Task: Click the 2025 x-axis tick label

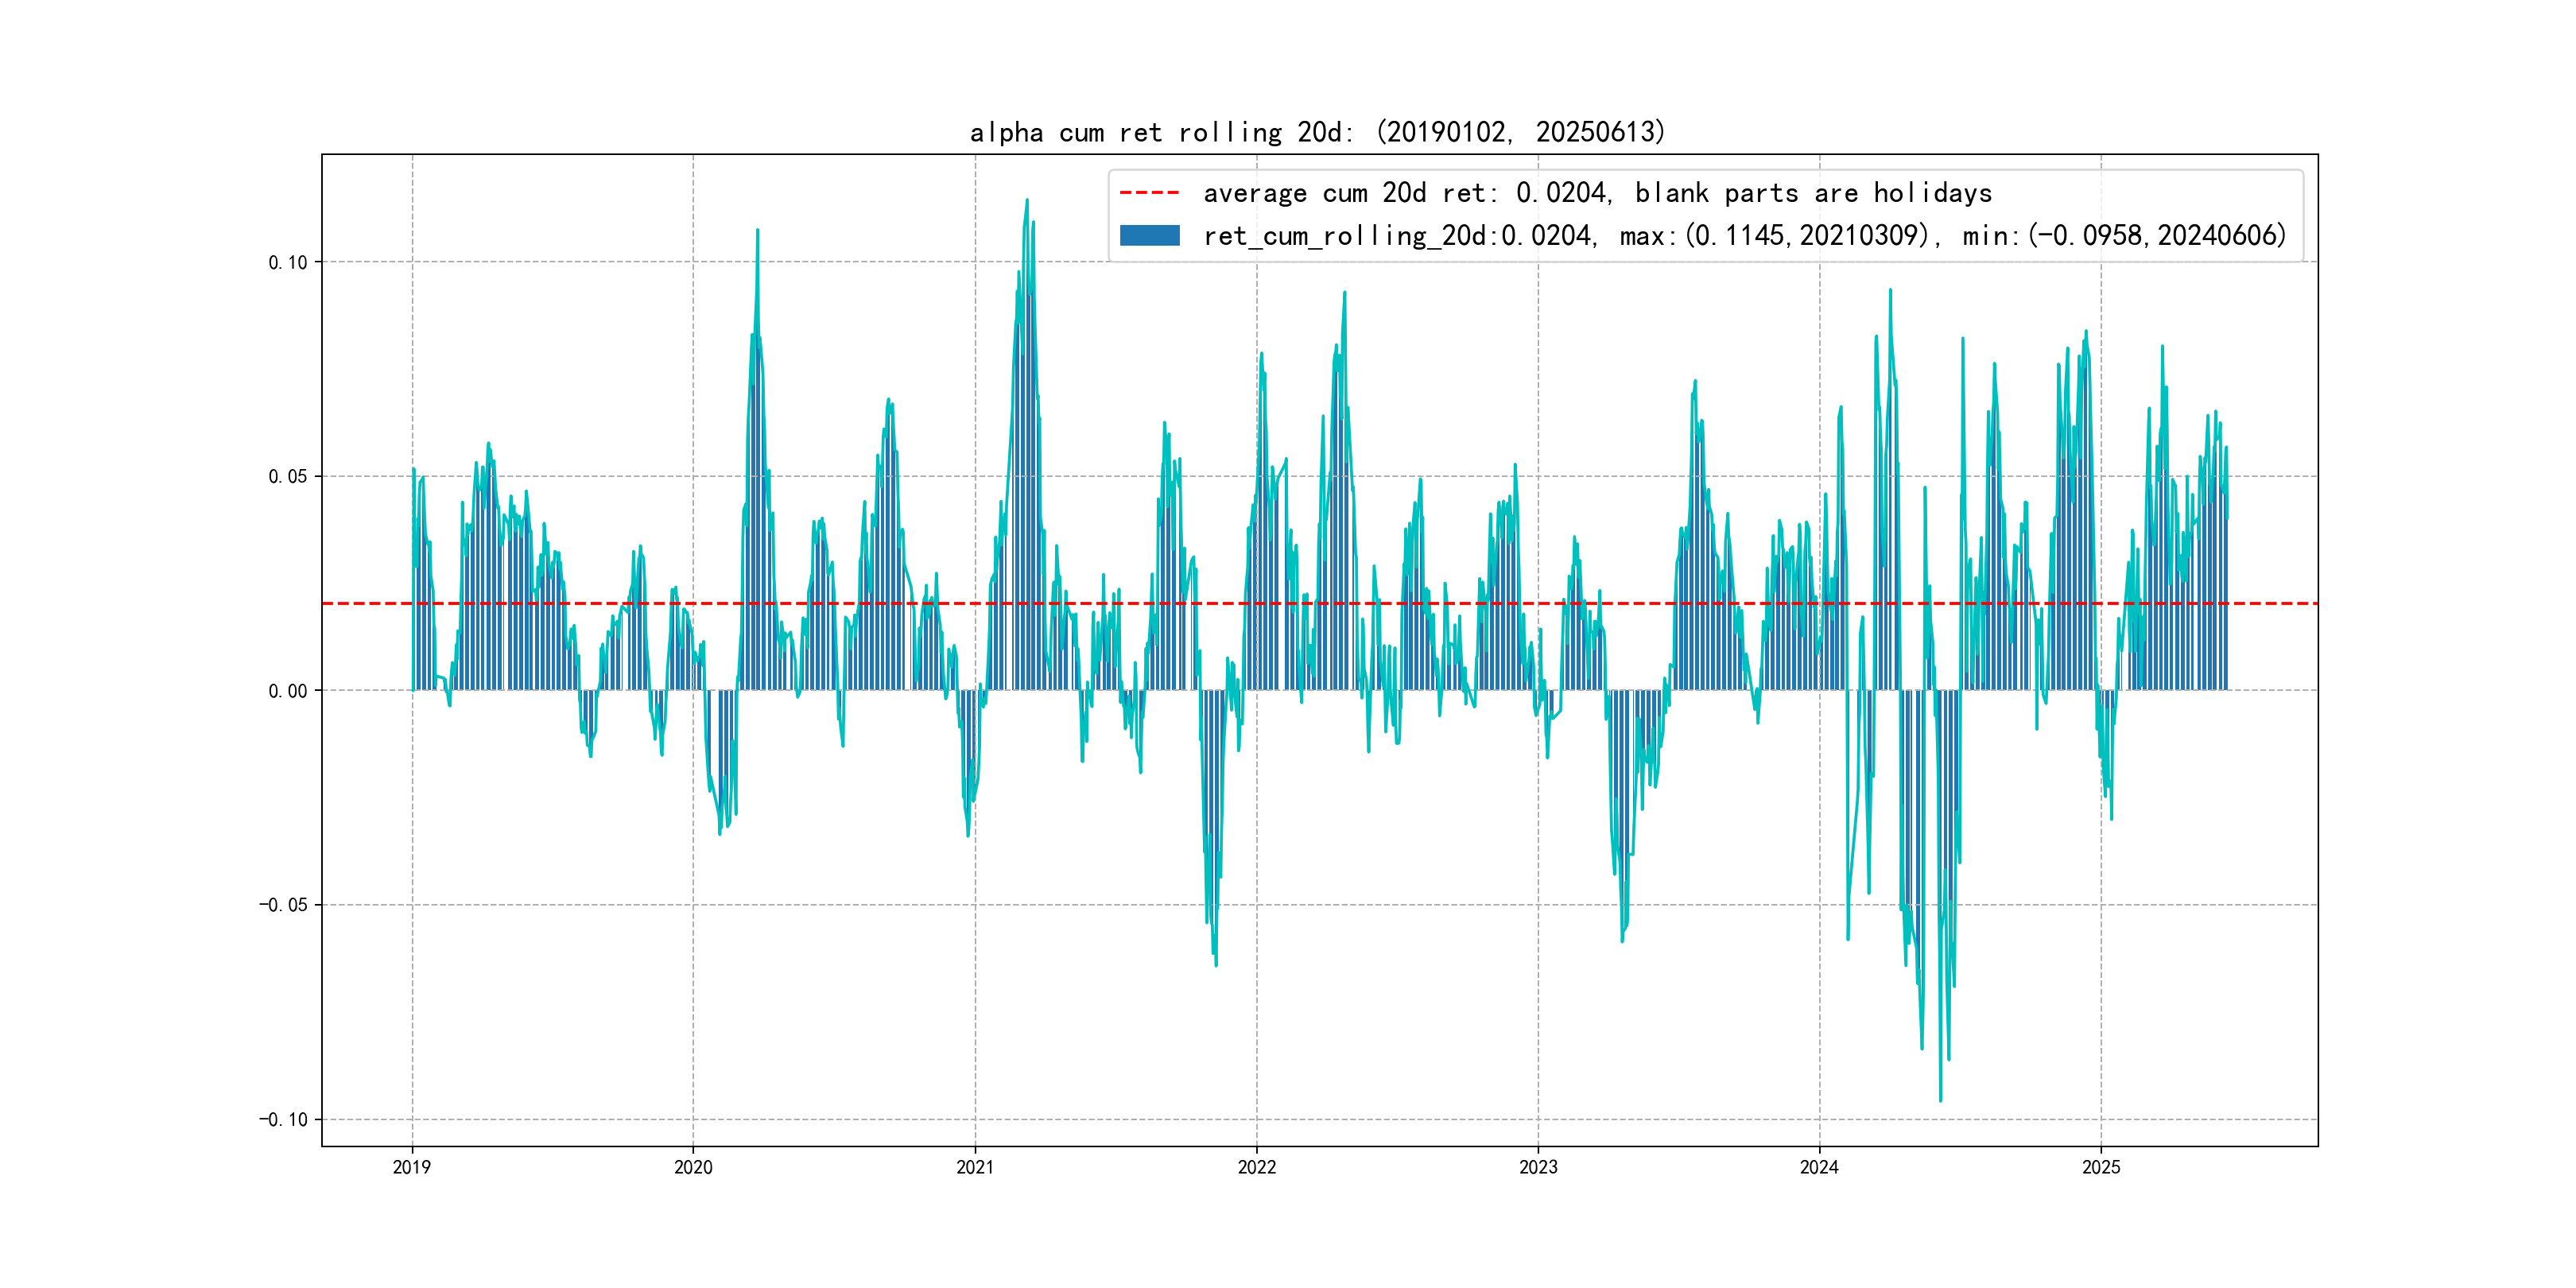Action: point(2101,1167)
